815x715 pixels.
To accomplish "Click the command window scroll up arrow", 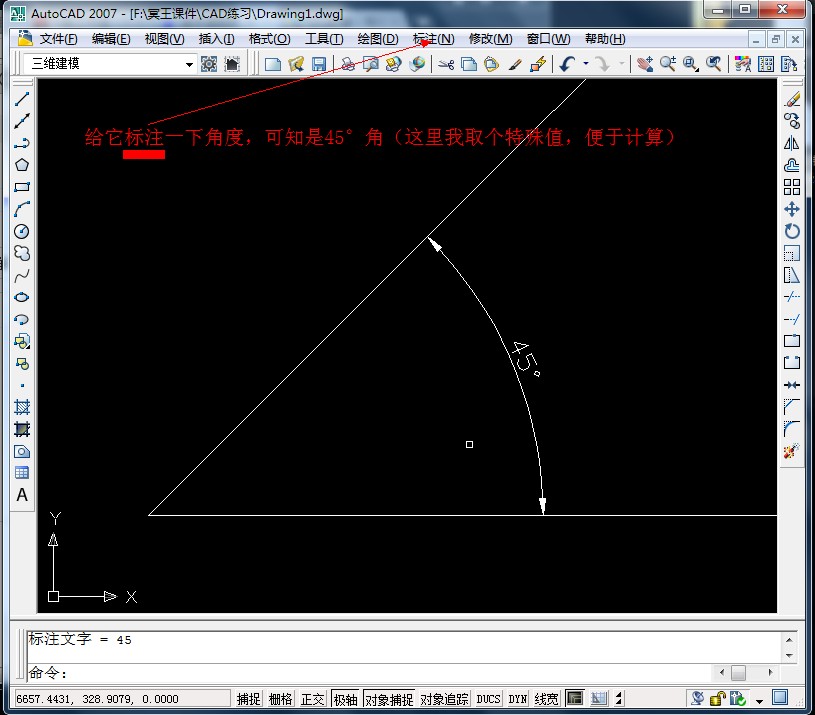I will 789,640.
